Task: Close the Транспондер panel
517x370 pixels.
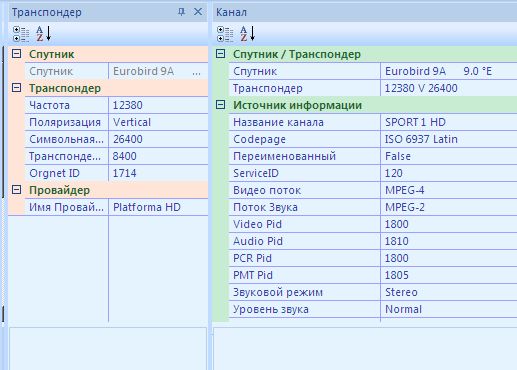Action: pos(198,12)
